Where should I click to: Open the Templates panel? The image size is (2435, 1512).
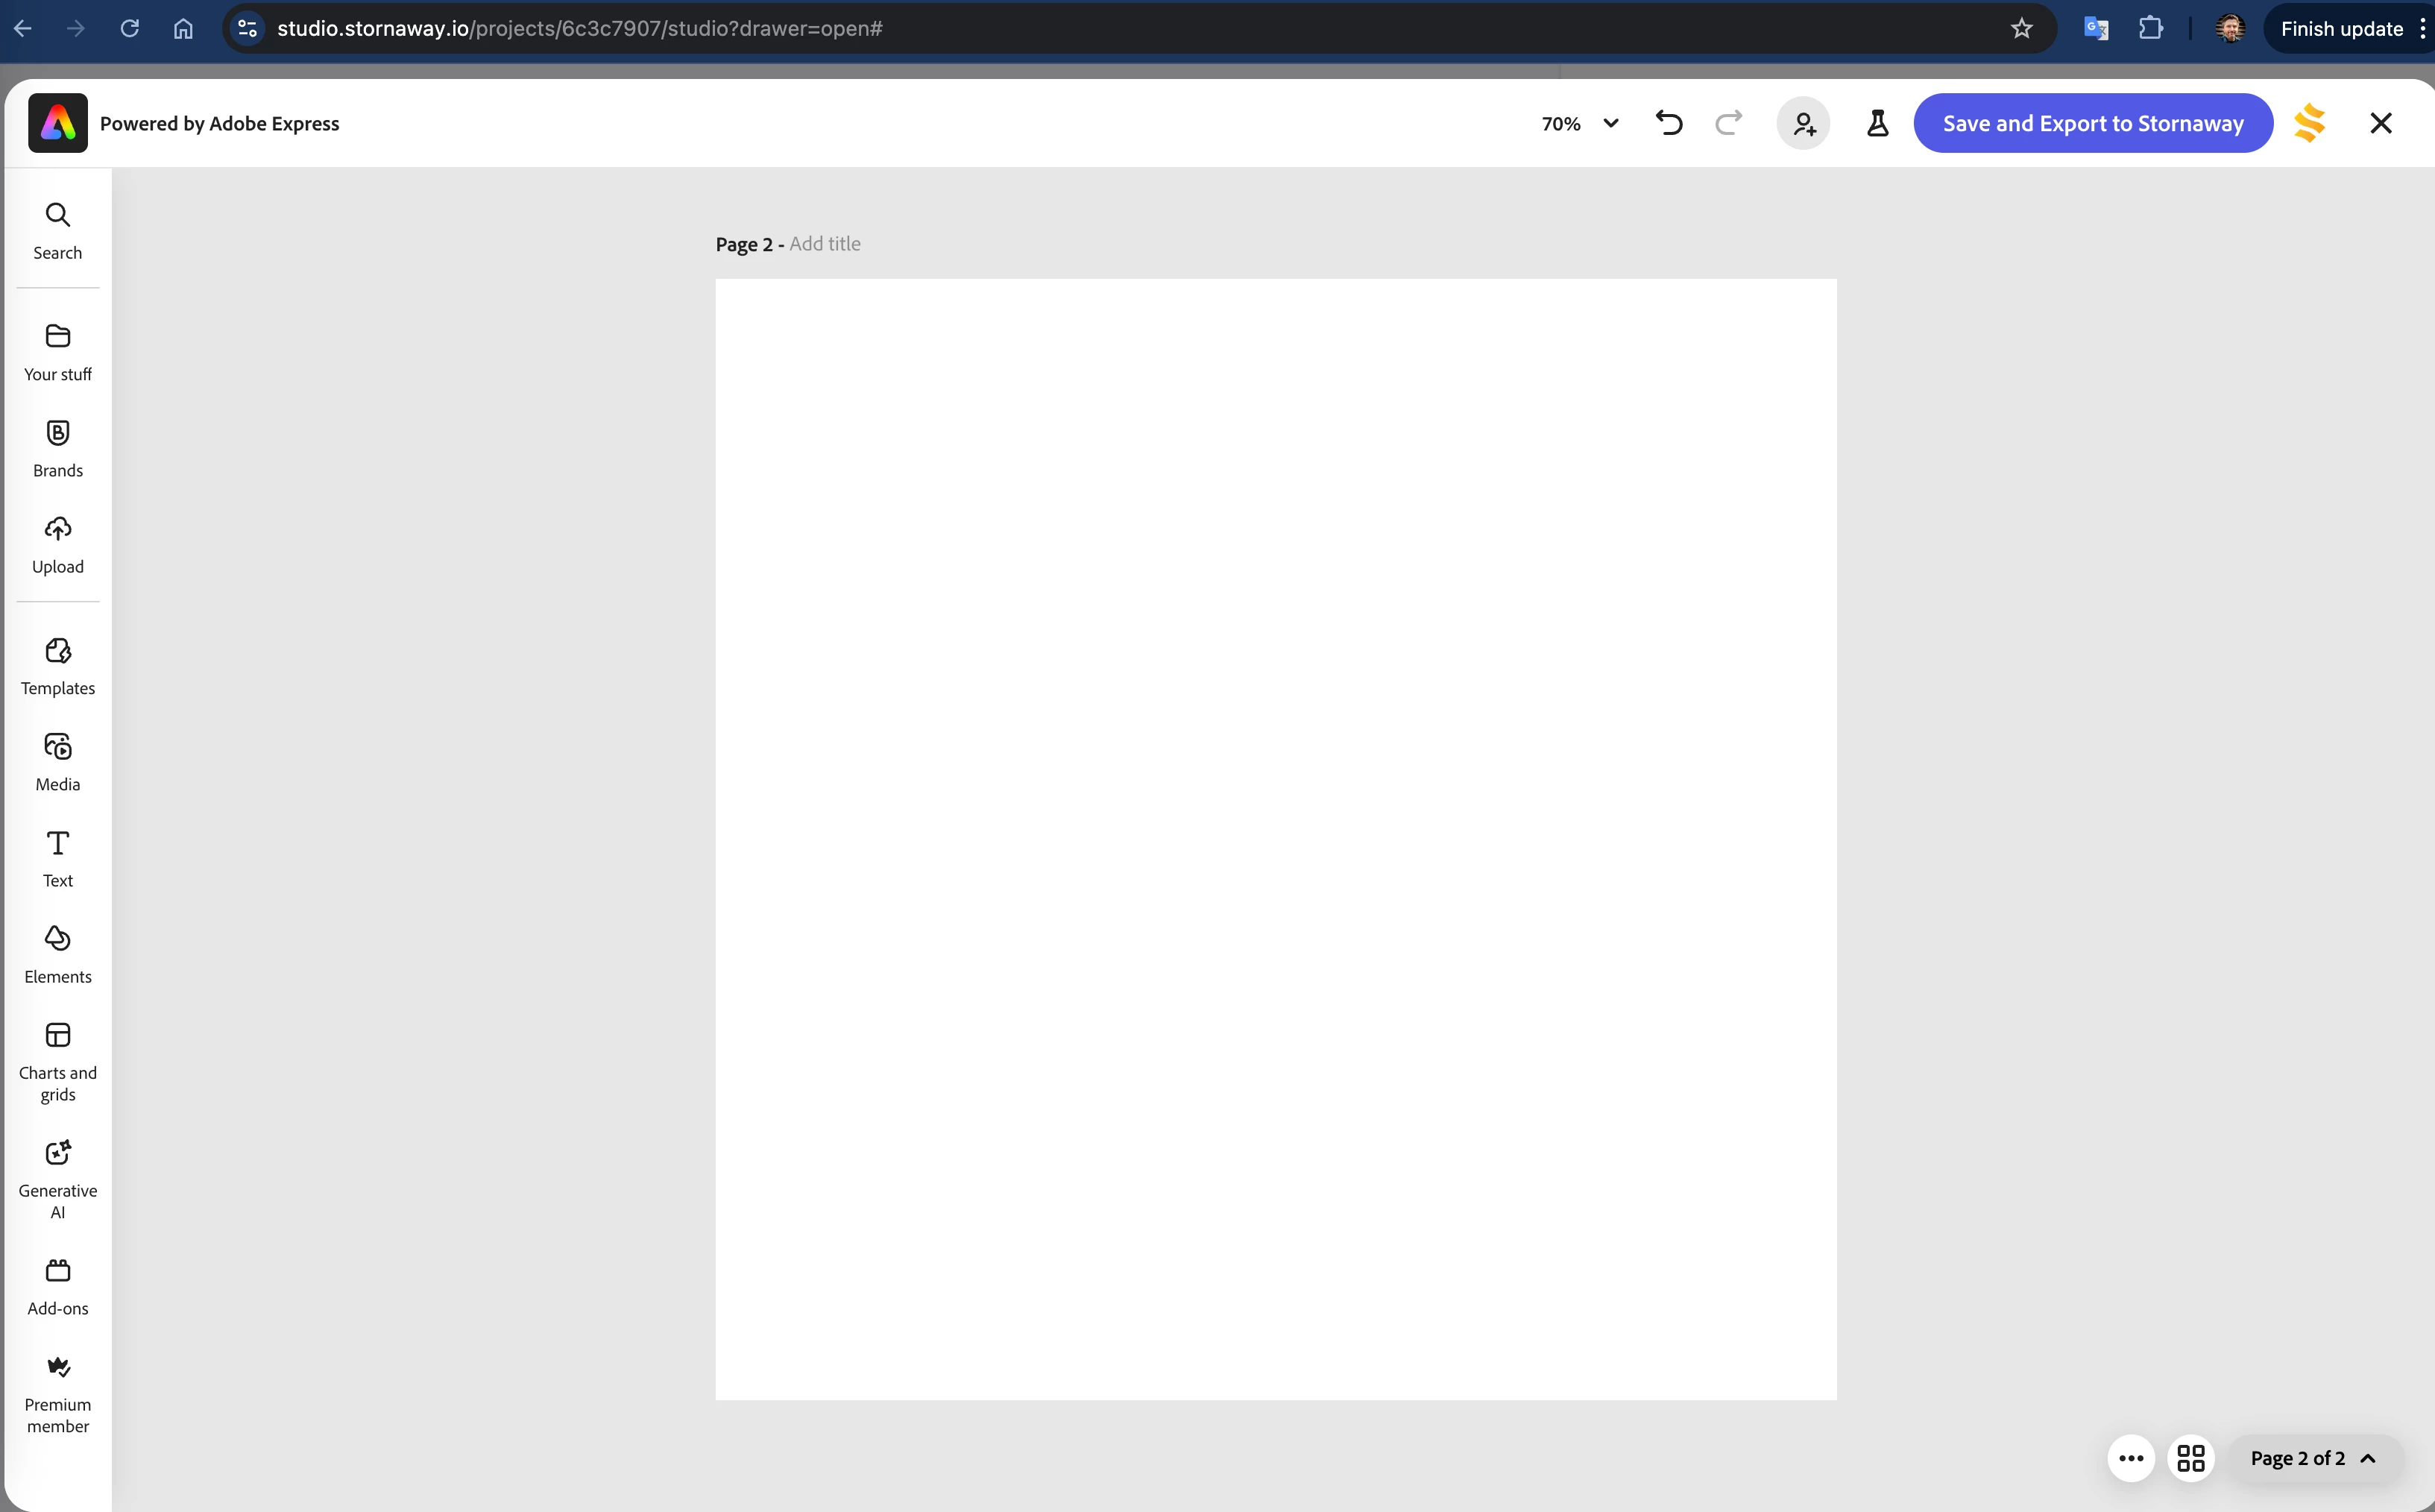[x=57, y=666]
